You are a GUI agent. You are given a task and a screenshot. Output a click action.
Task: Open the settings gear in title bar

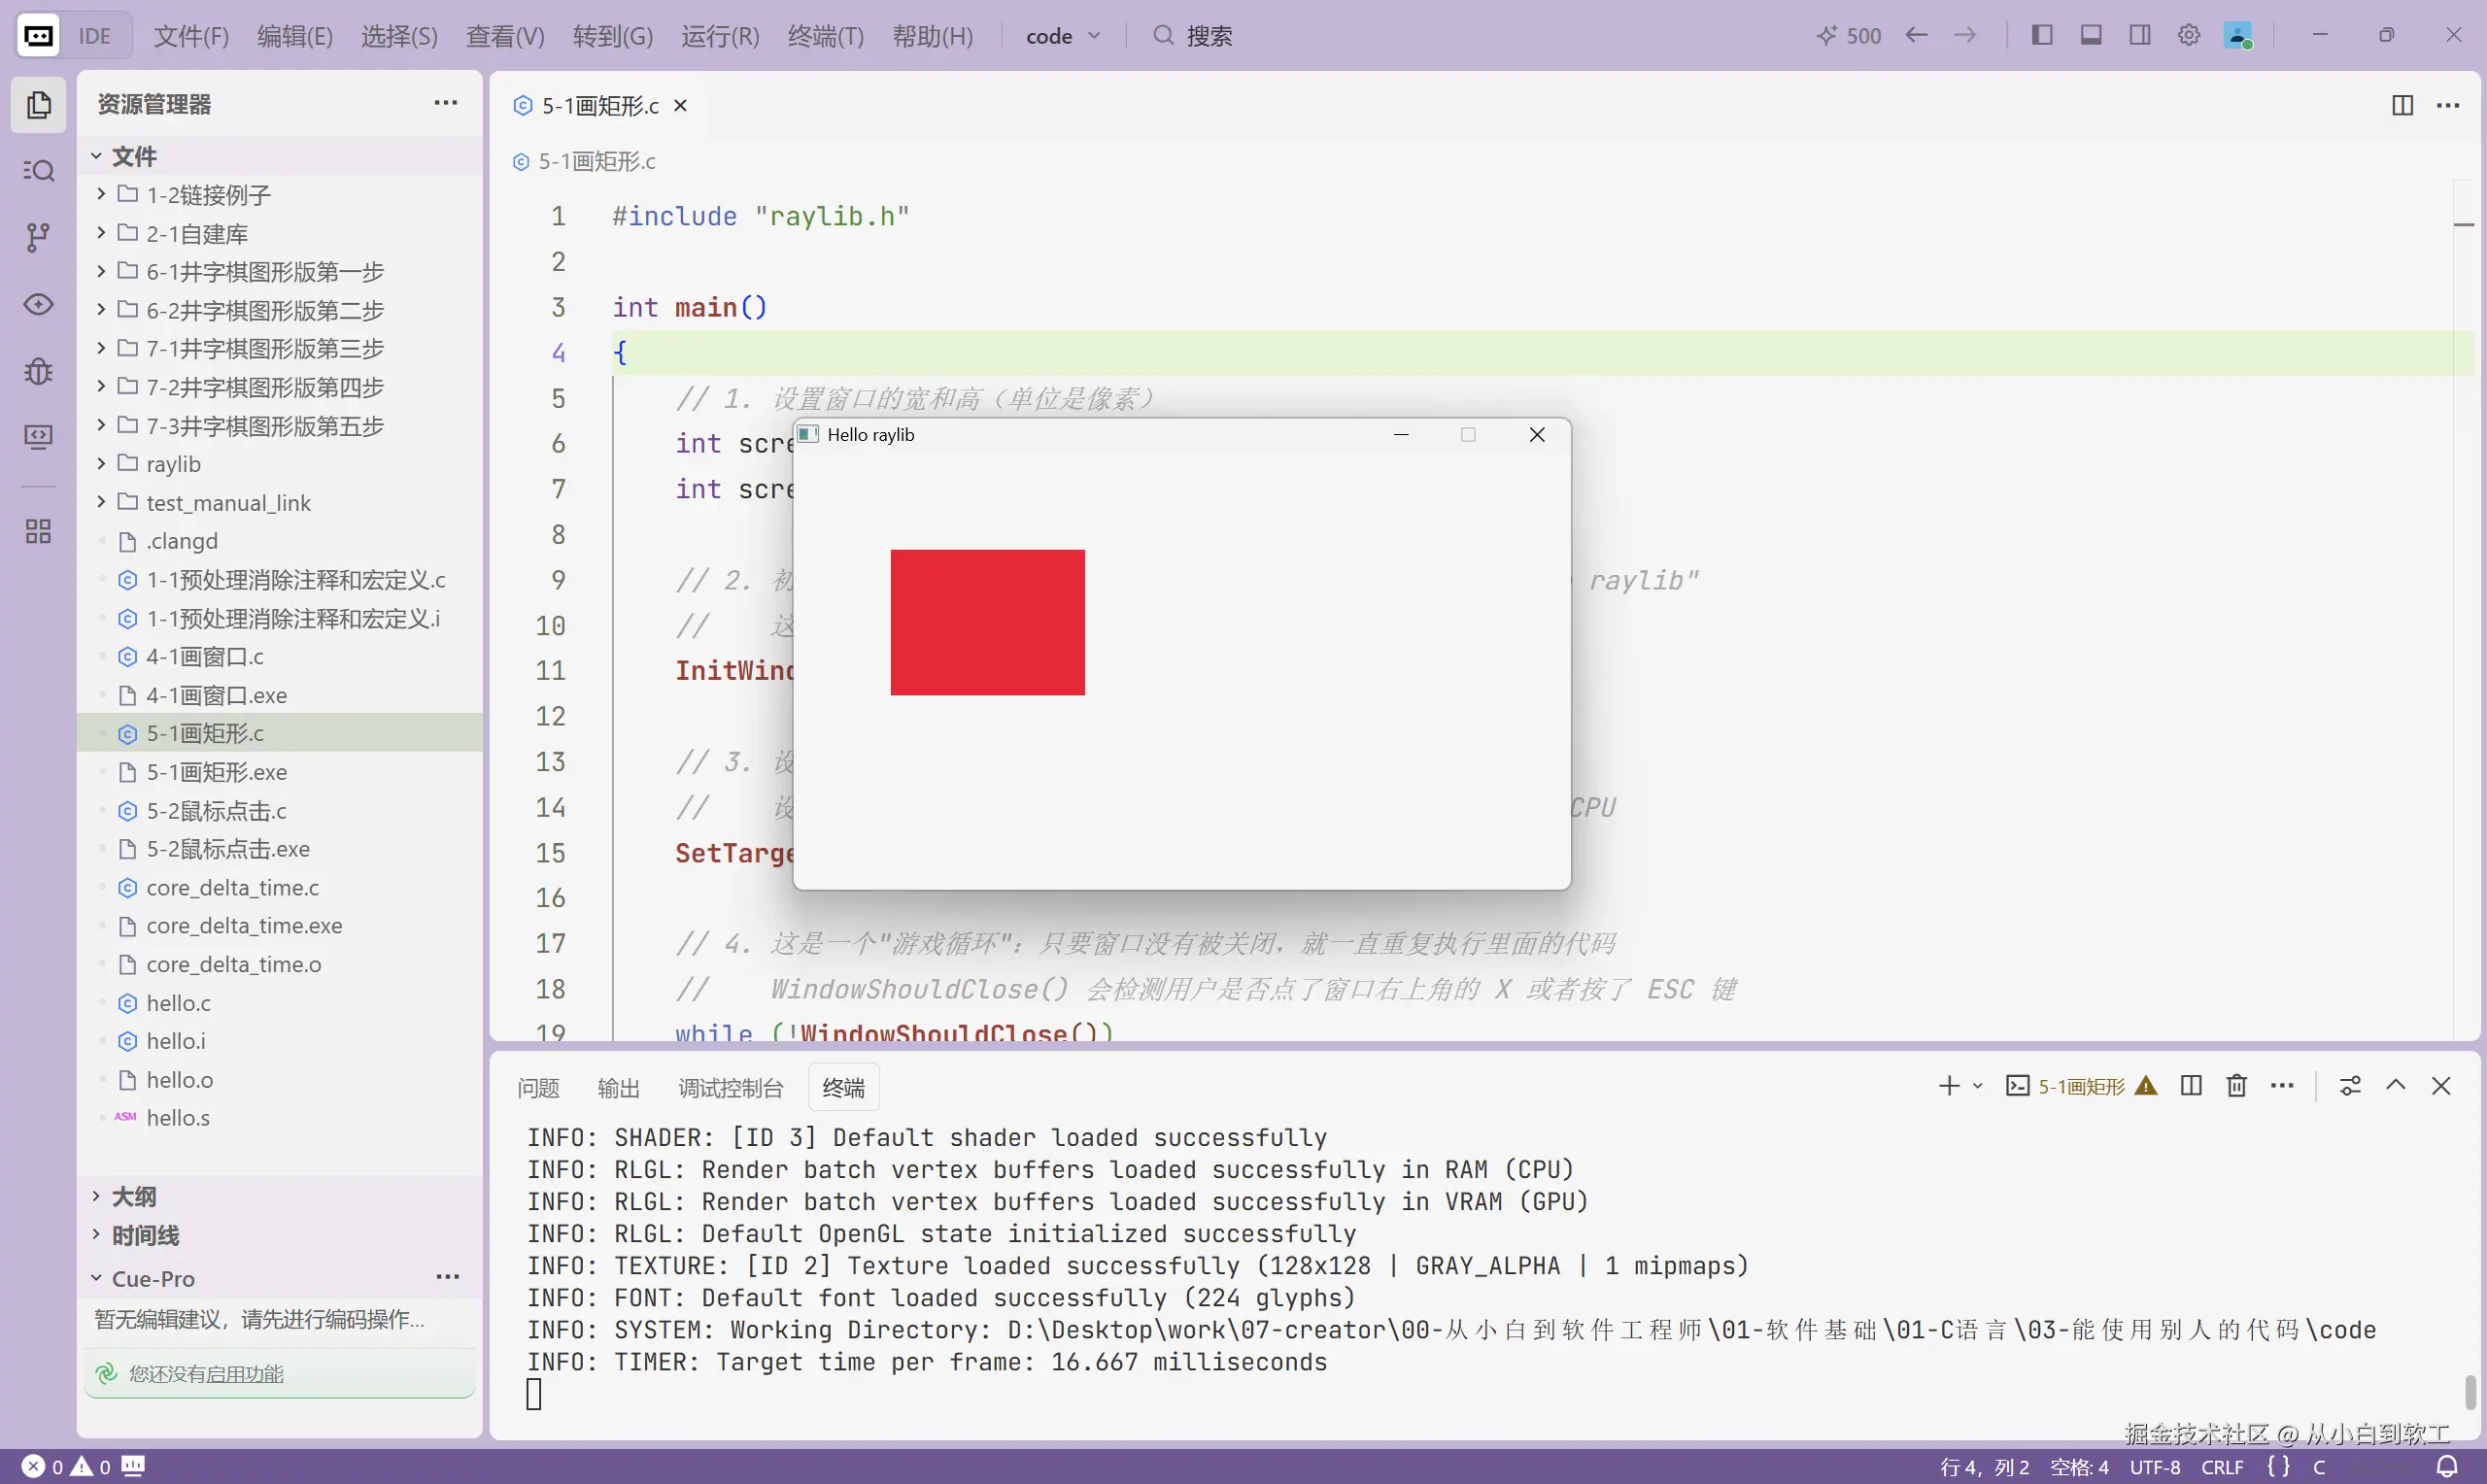click(x=2188, y=35)
